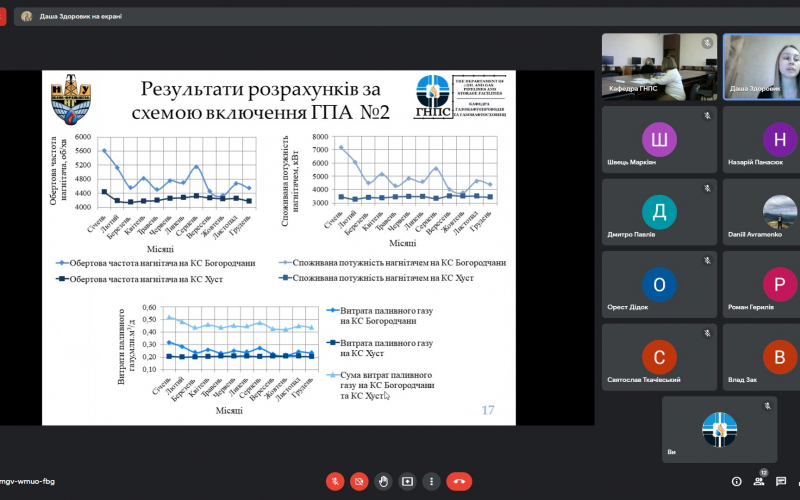Click your own tile logo avatar (Ви)
The width and height of the screenshot is (800, 500).
719,430
